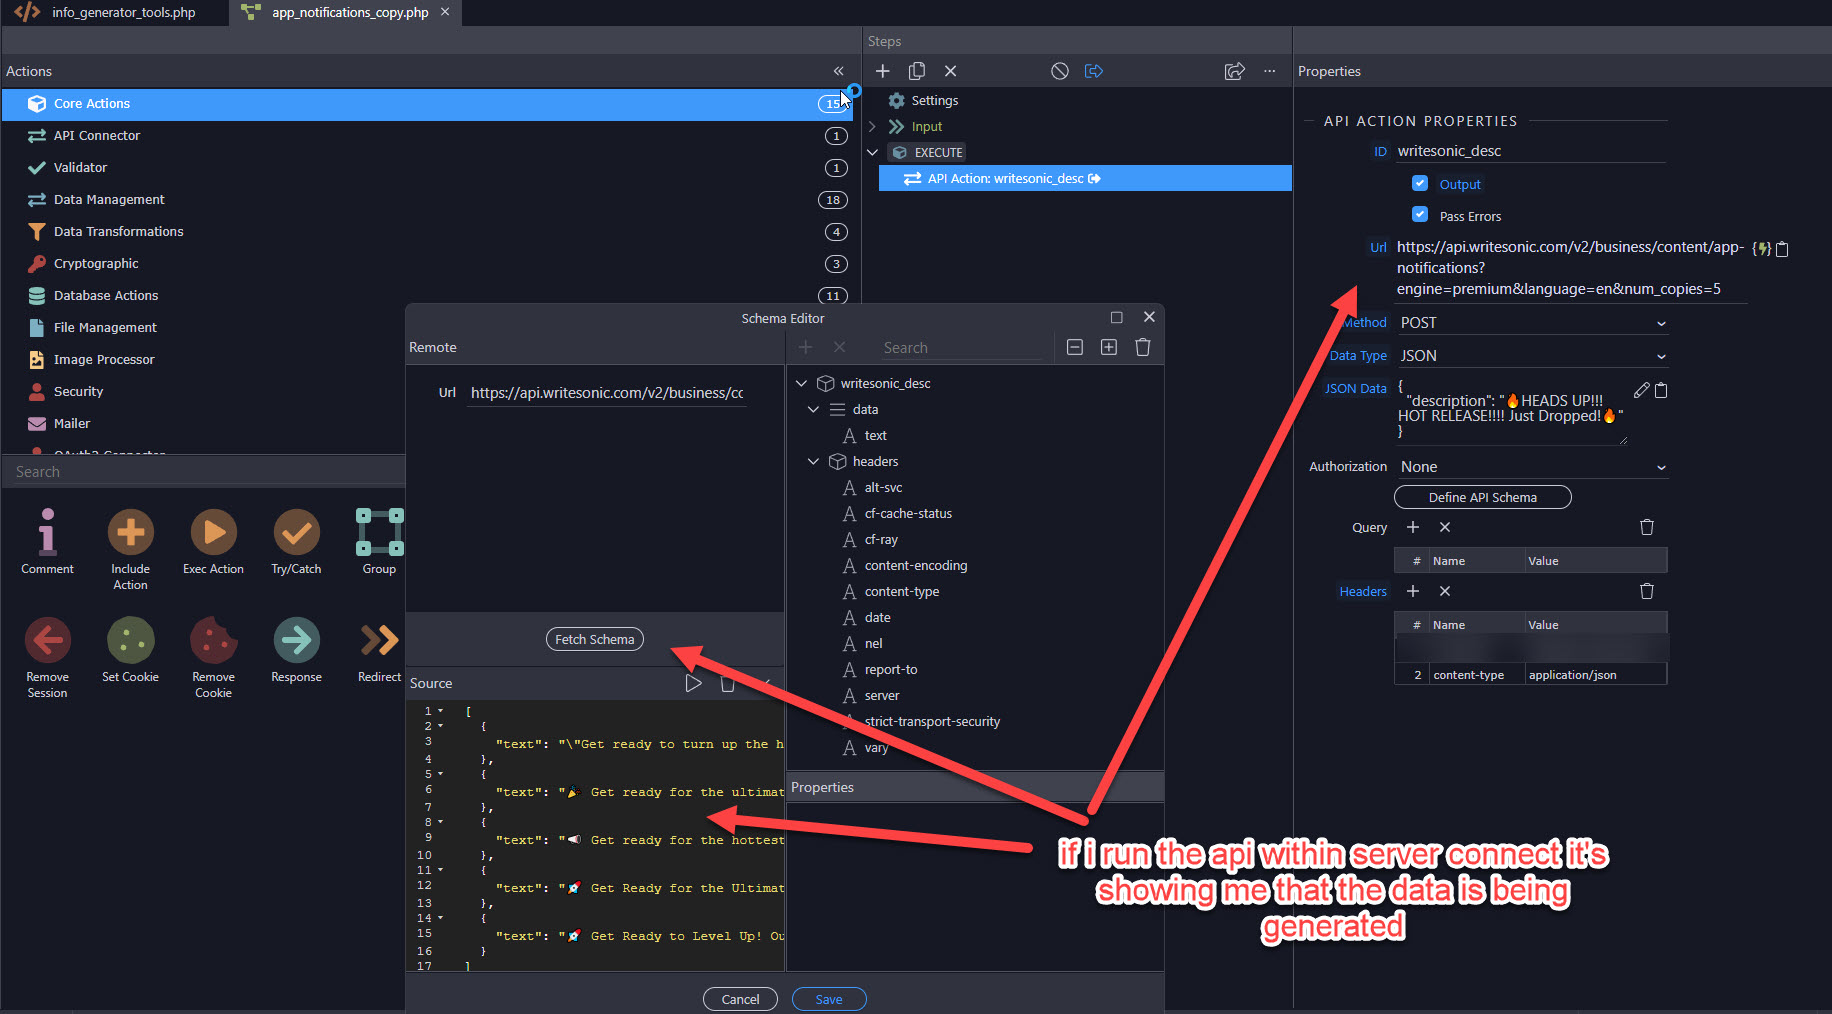Duplicate the step with the copy icon
Viewport: 1832px width, 1014px height.
[x=916, y=71]
